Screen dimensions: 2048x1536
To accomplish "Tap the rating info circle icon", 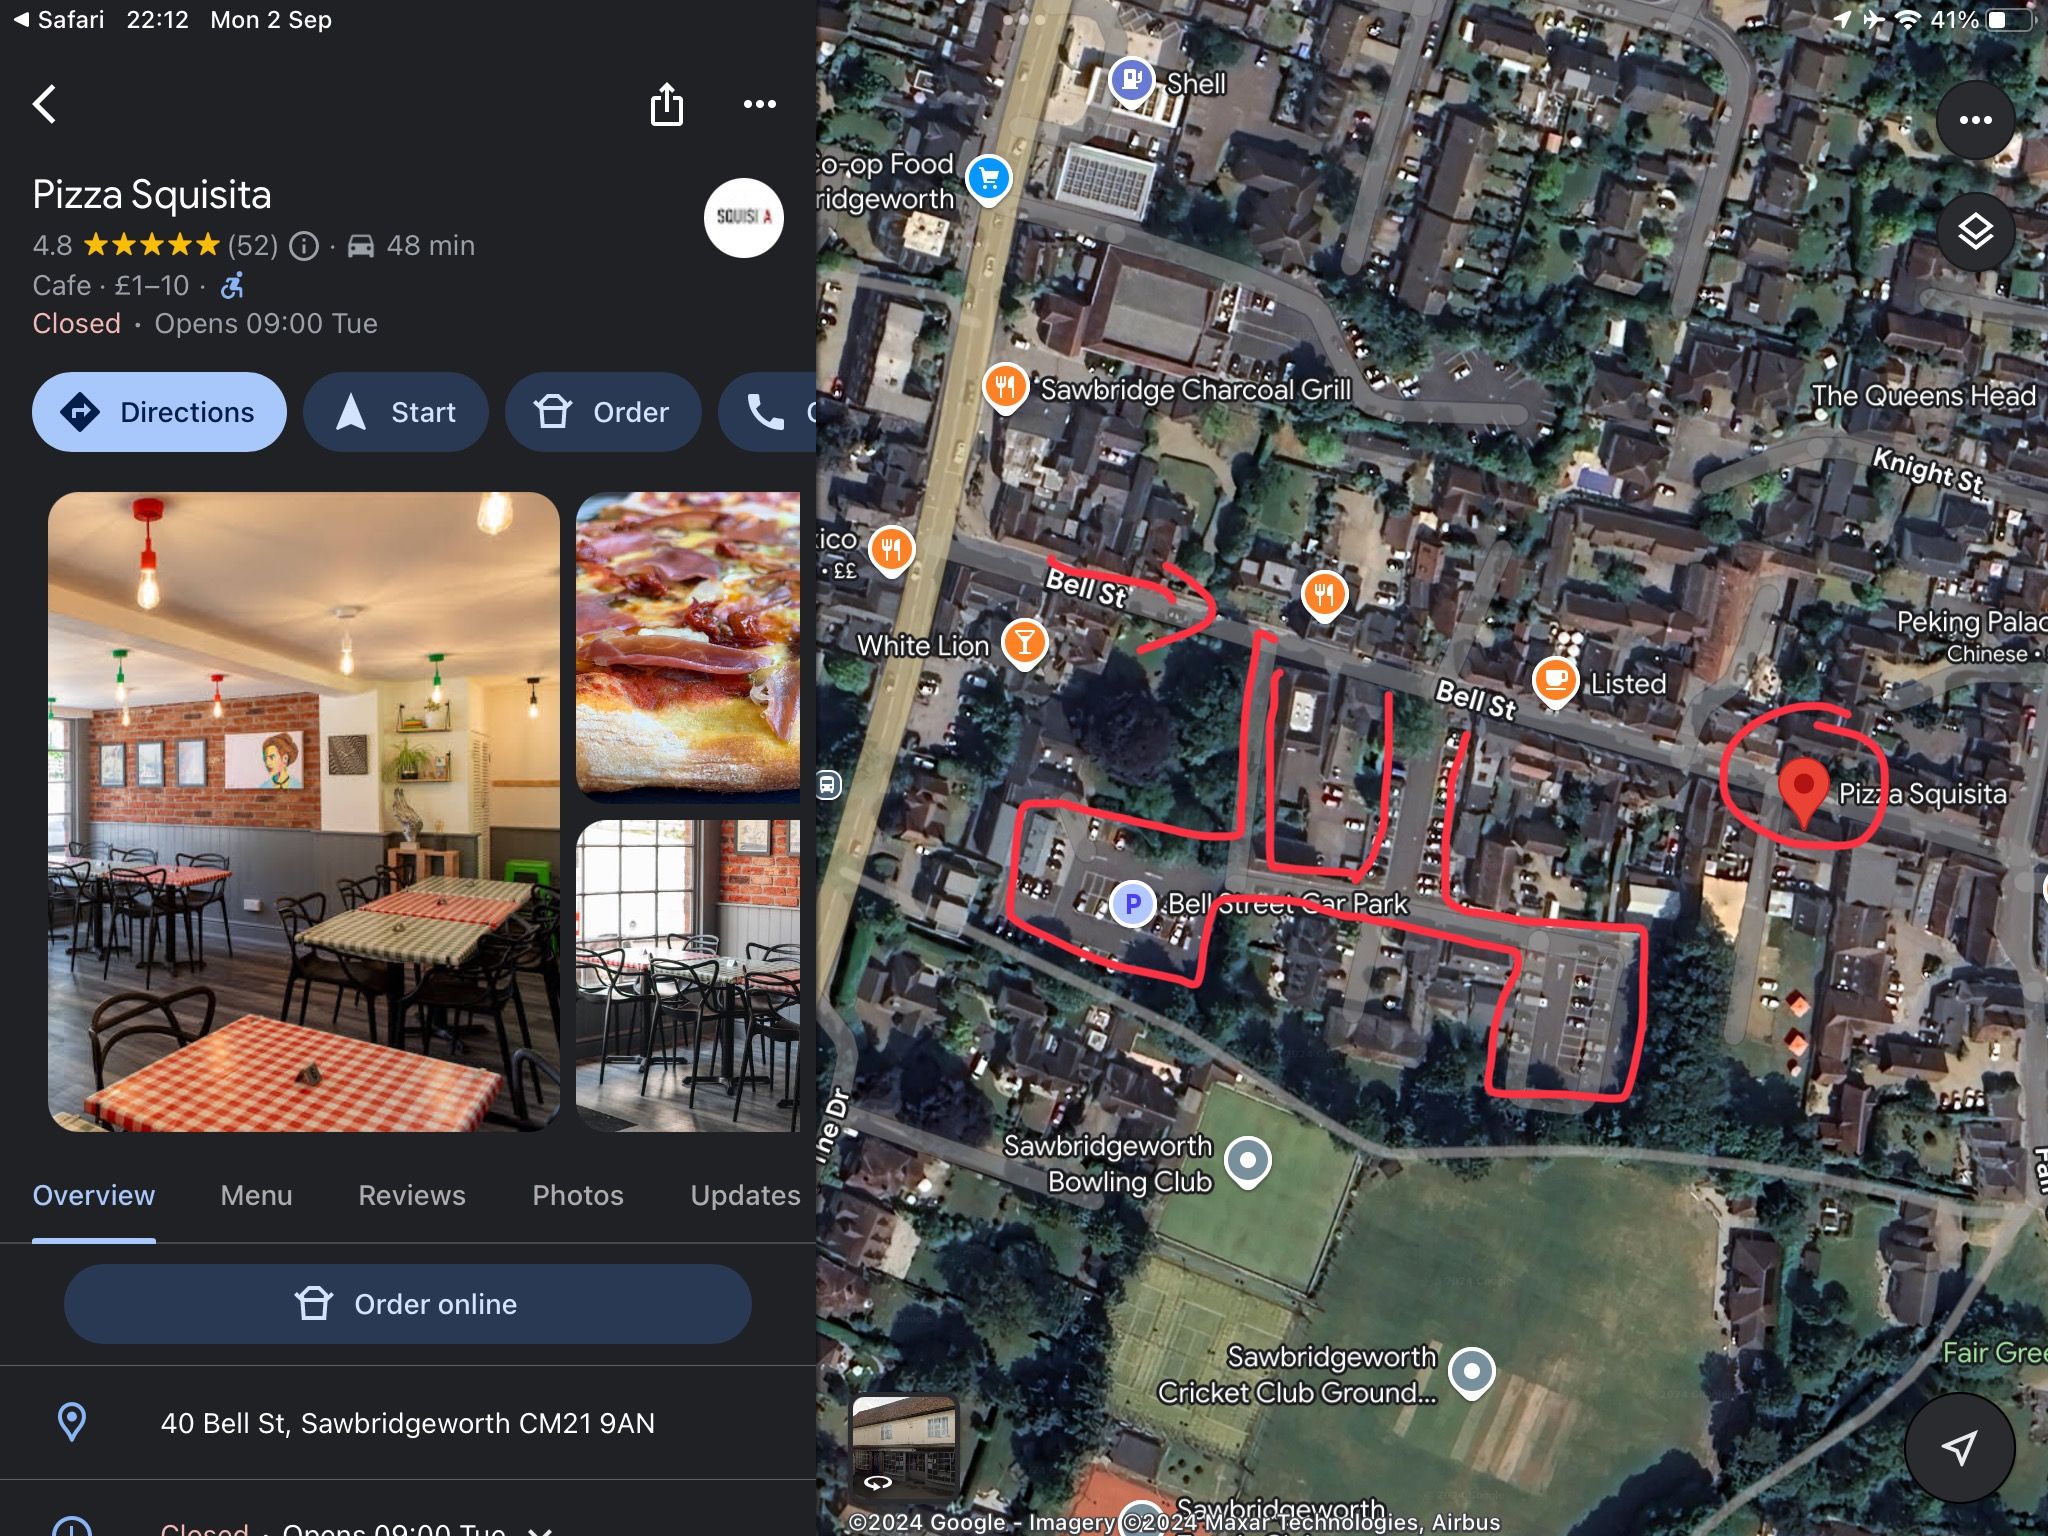I will [x=304, y=246].
